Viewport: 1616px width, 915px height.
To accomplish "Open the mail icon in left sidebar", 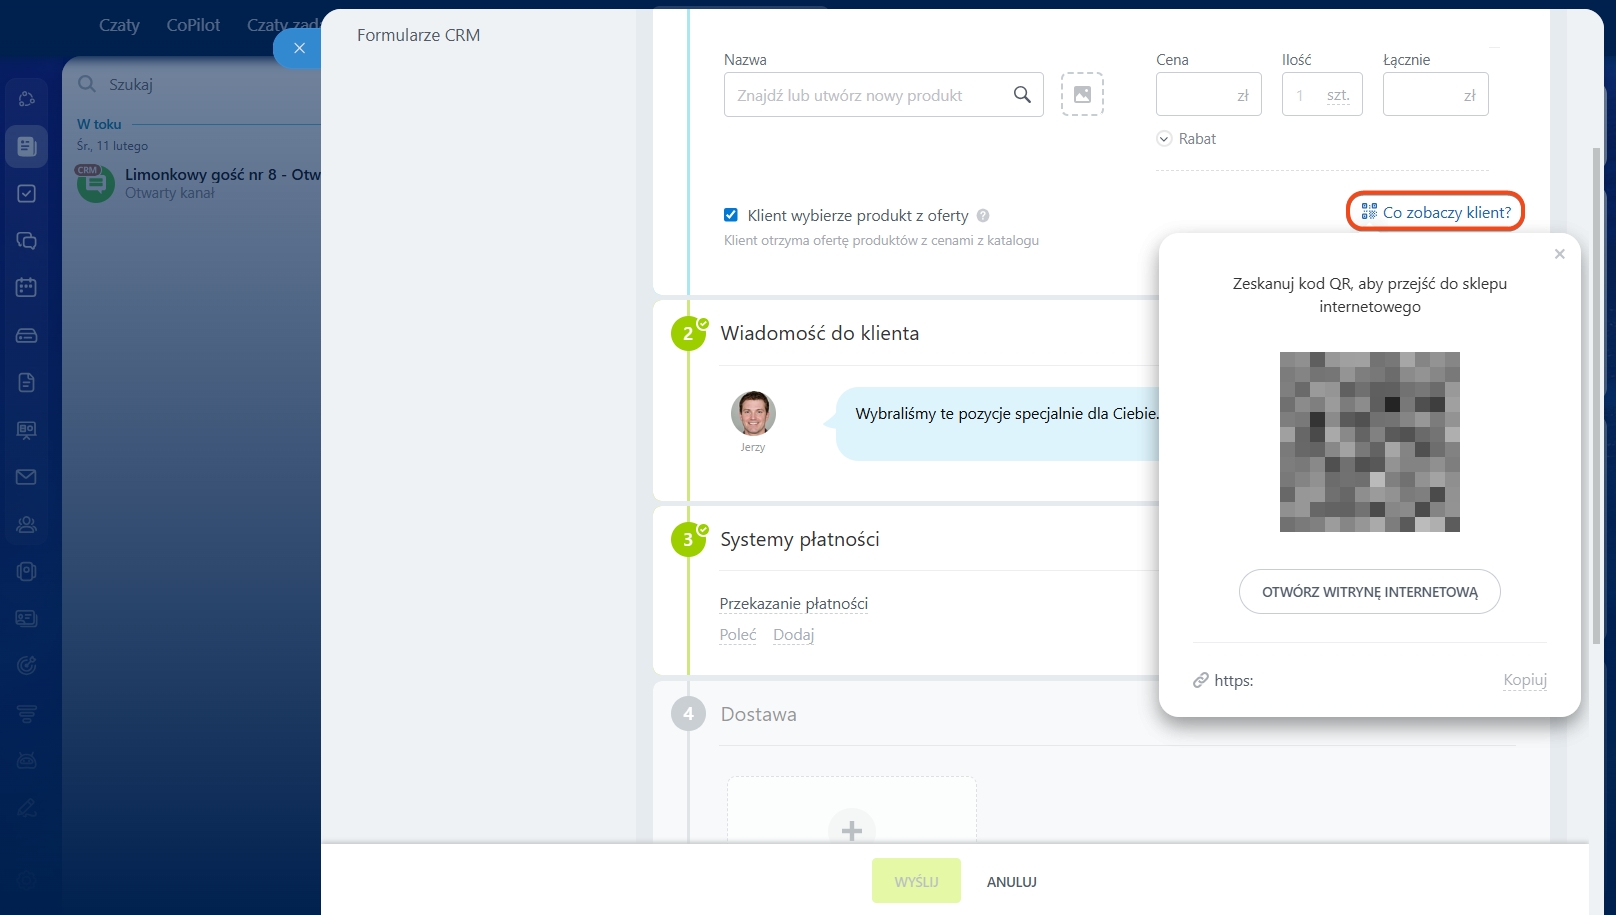I will pyautogui.click(x=27, y=477).
